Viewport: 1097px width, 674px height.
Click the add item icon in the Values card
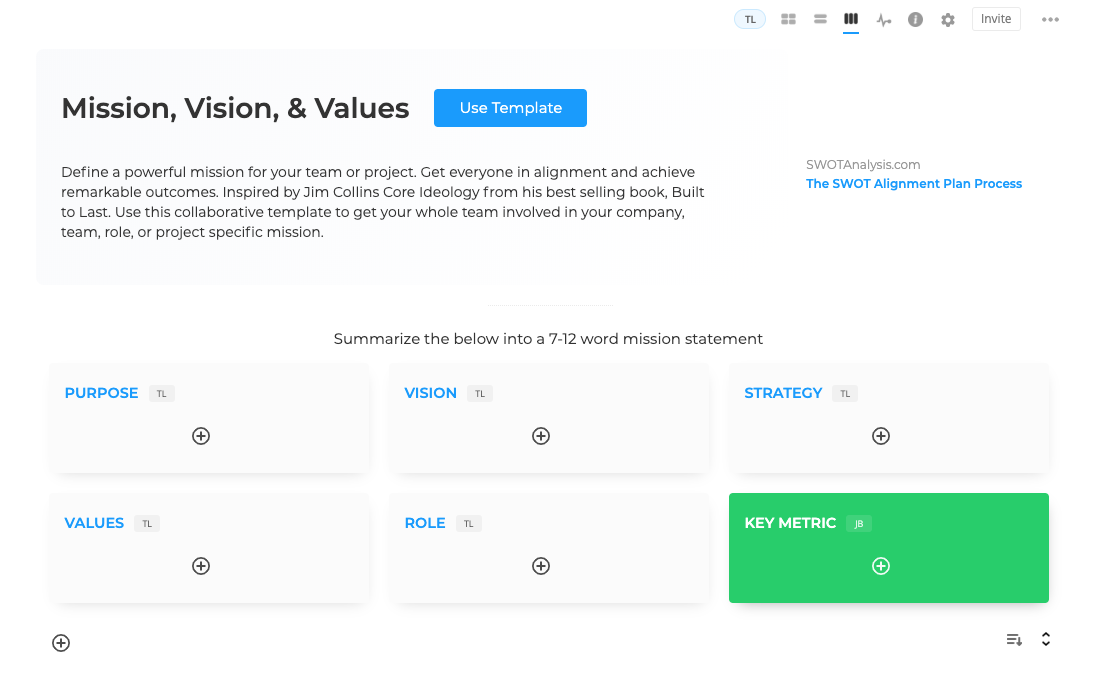tap(200, 566)
